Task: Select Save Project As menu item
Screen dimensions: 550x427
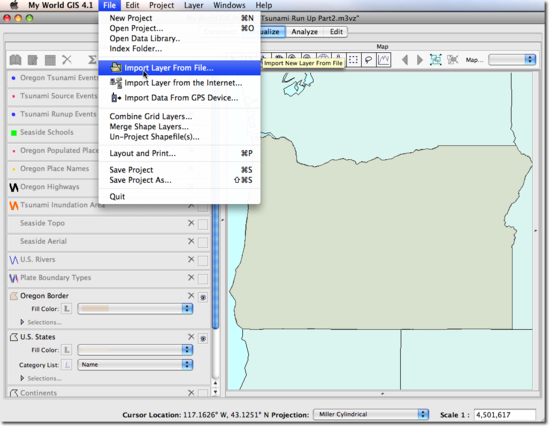Action: 180,180
